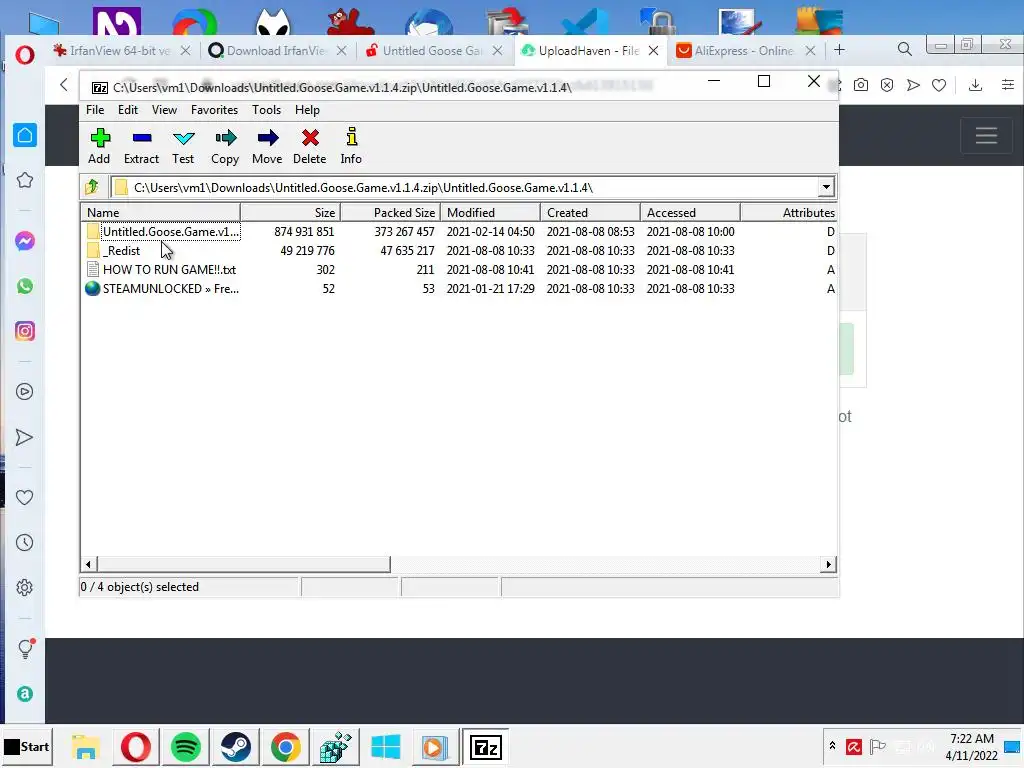
Task: Open the View menu
Action: coord(165,110)
